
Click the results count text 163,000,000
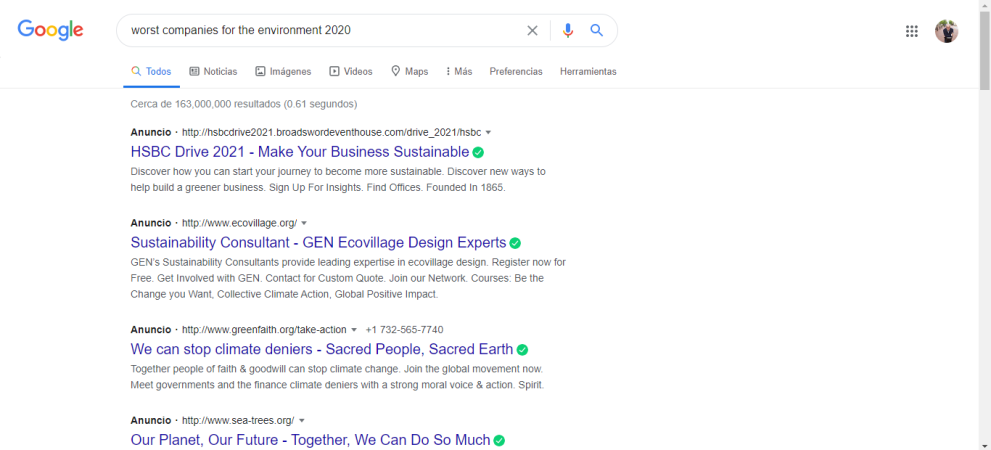[246, 104]
